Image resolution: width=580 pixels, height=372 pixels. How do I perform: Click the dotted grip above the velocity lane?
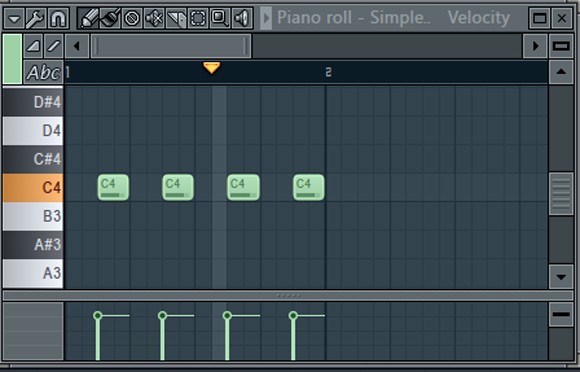(x=289, y=295)
